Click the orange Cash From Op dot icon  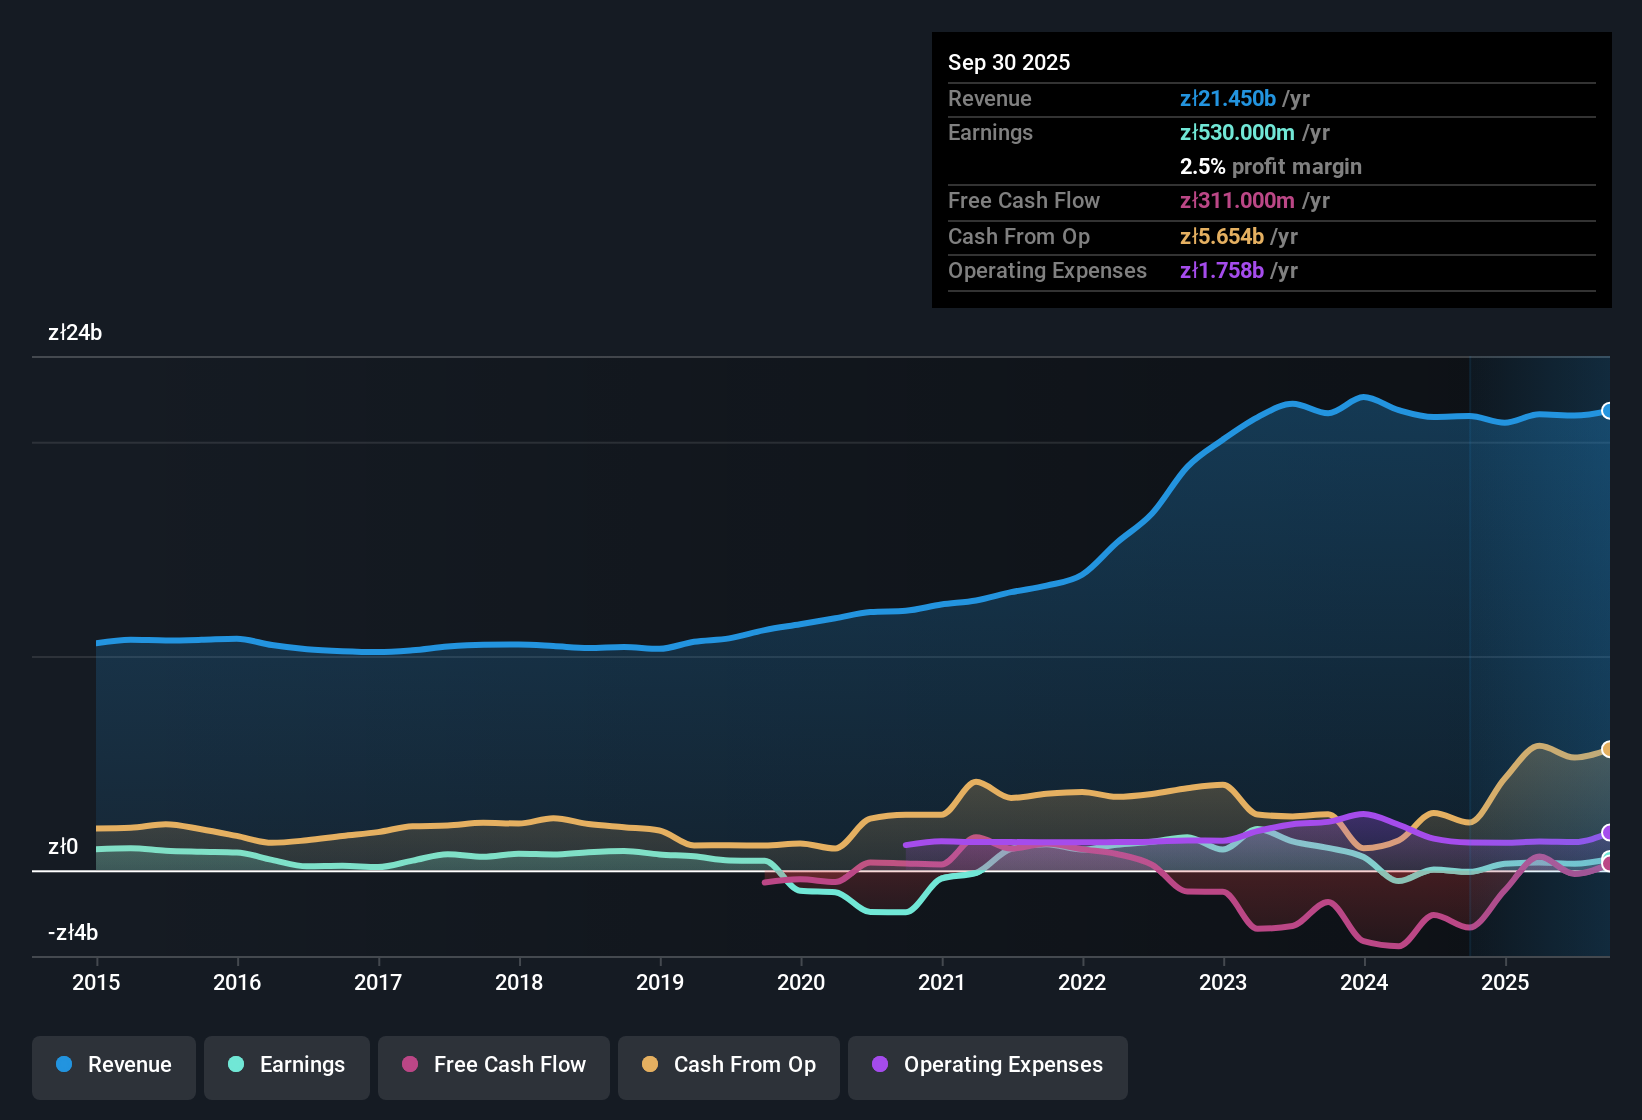[649, 1065]
